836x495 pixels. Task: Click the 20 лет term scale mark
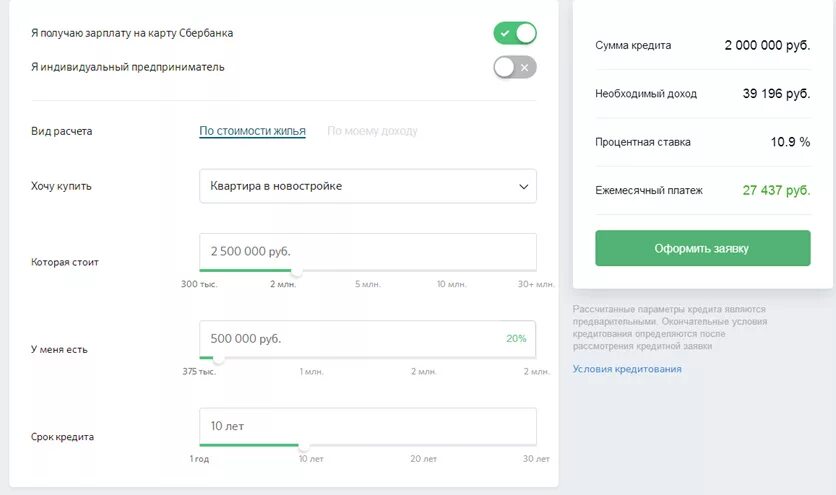[423, 459]
